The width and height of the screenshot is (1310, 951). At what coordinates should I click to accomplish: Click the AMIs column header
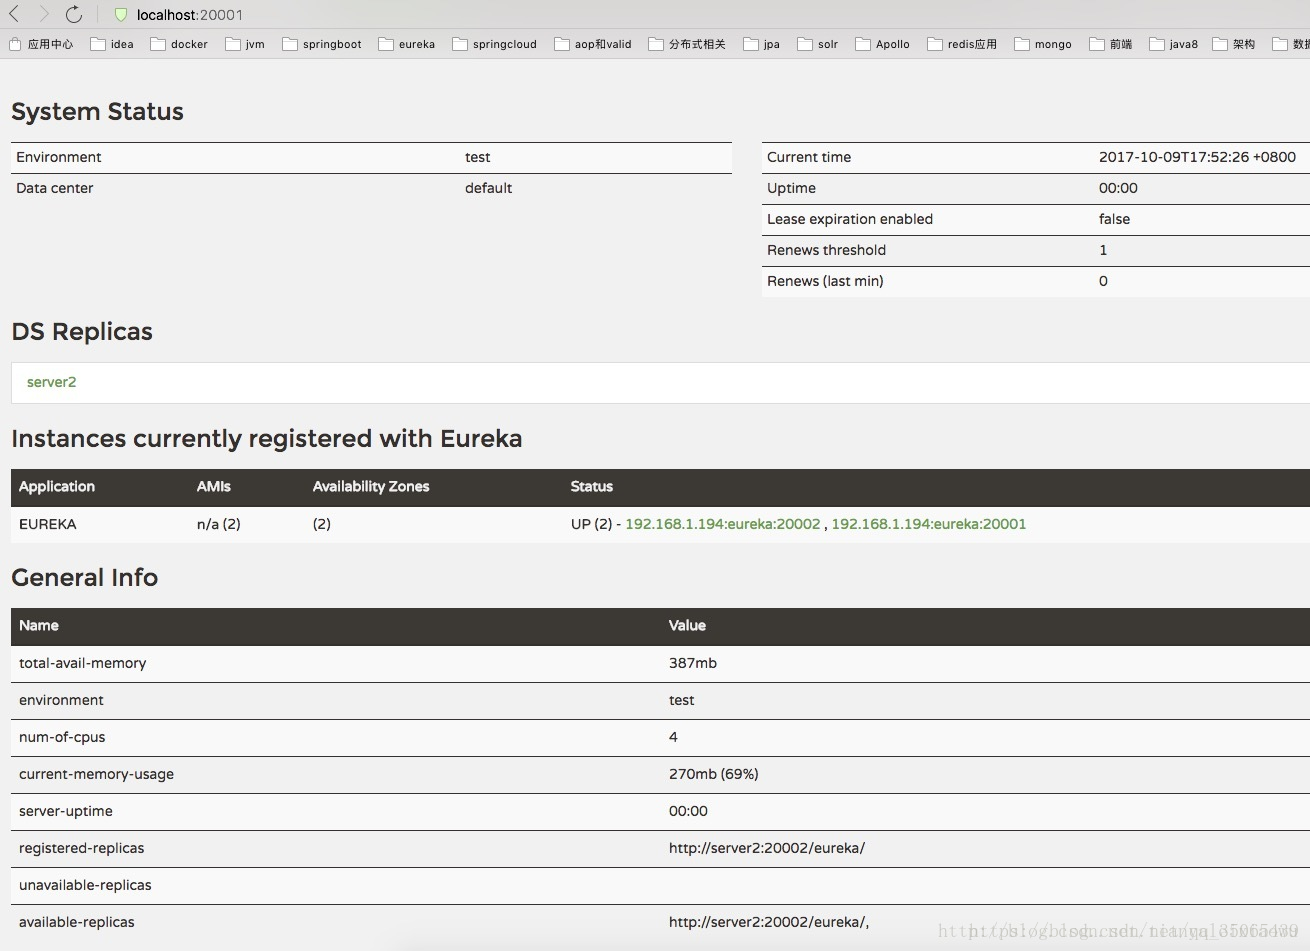pyautogui.click(x=214, y=487)
